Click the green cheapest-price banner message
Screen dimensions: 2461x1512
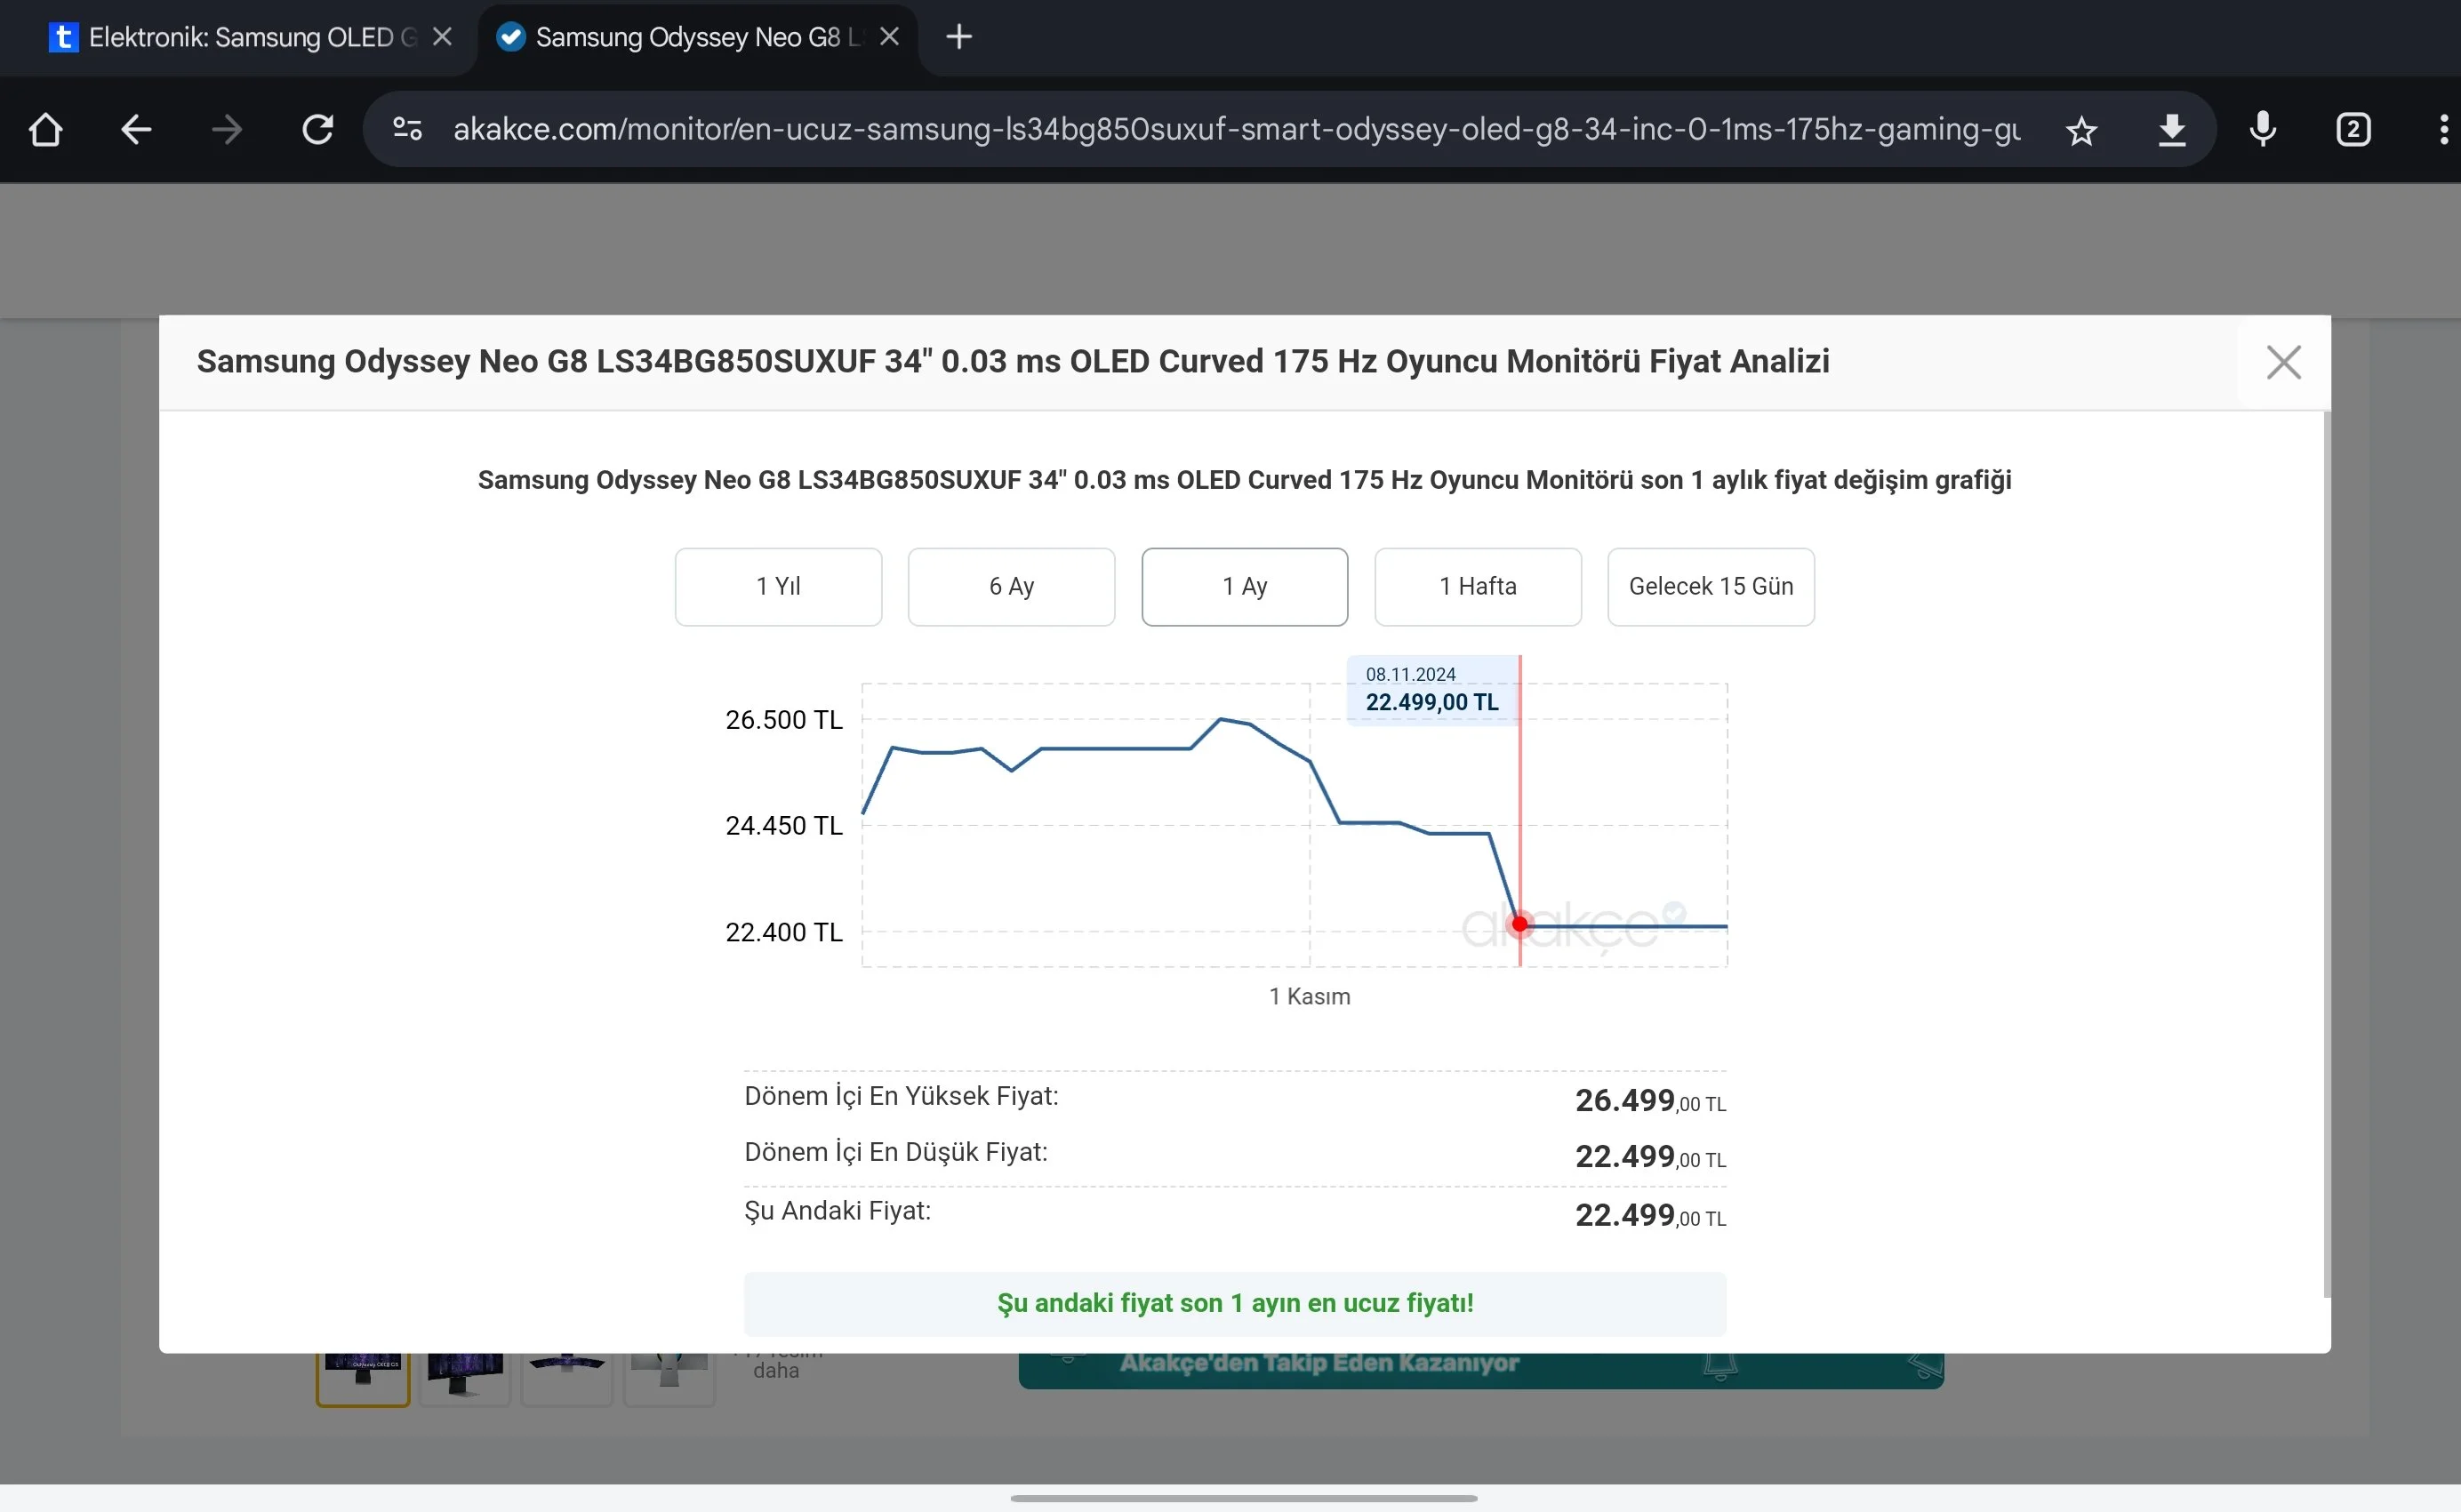tap(1235, 1304)
